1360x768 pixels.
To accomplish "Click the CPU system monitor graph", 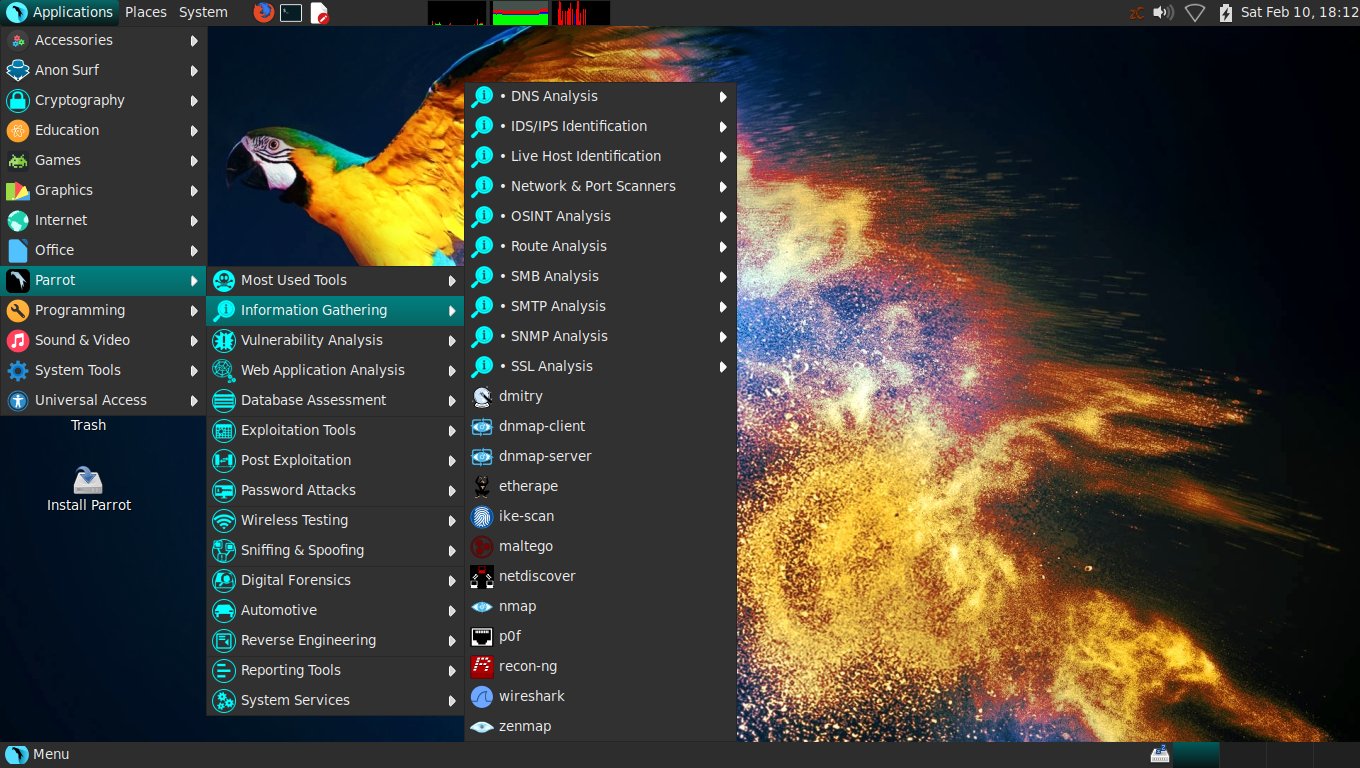I will coord(458,13).
